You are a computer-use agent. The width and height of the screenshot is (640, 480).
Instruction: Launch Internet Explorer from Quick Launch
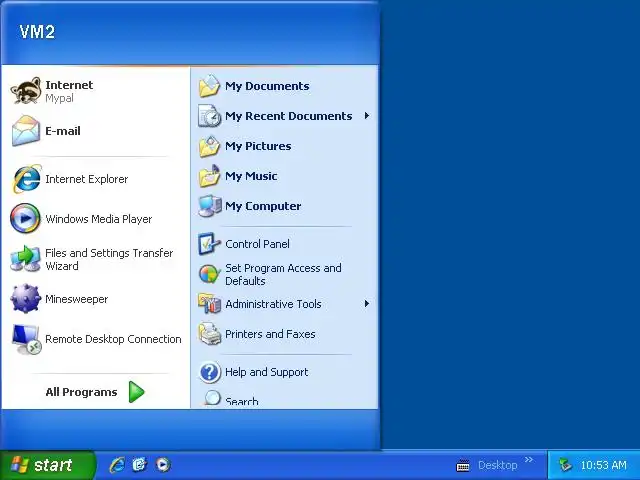click(117, 464)
